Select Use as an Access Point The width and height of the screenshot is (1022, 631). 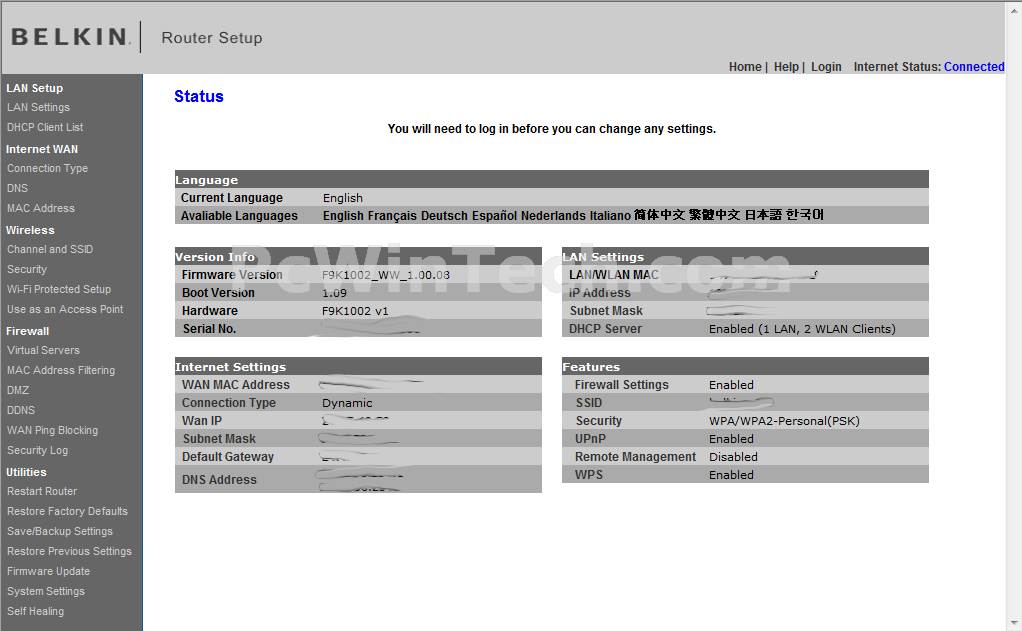[x=65, y=309]
